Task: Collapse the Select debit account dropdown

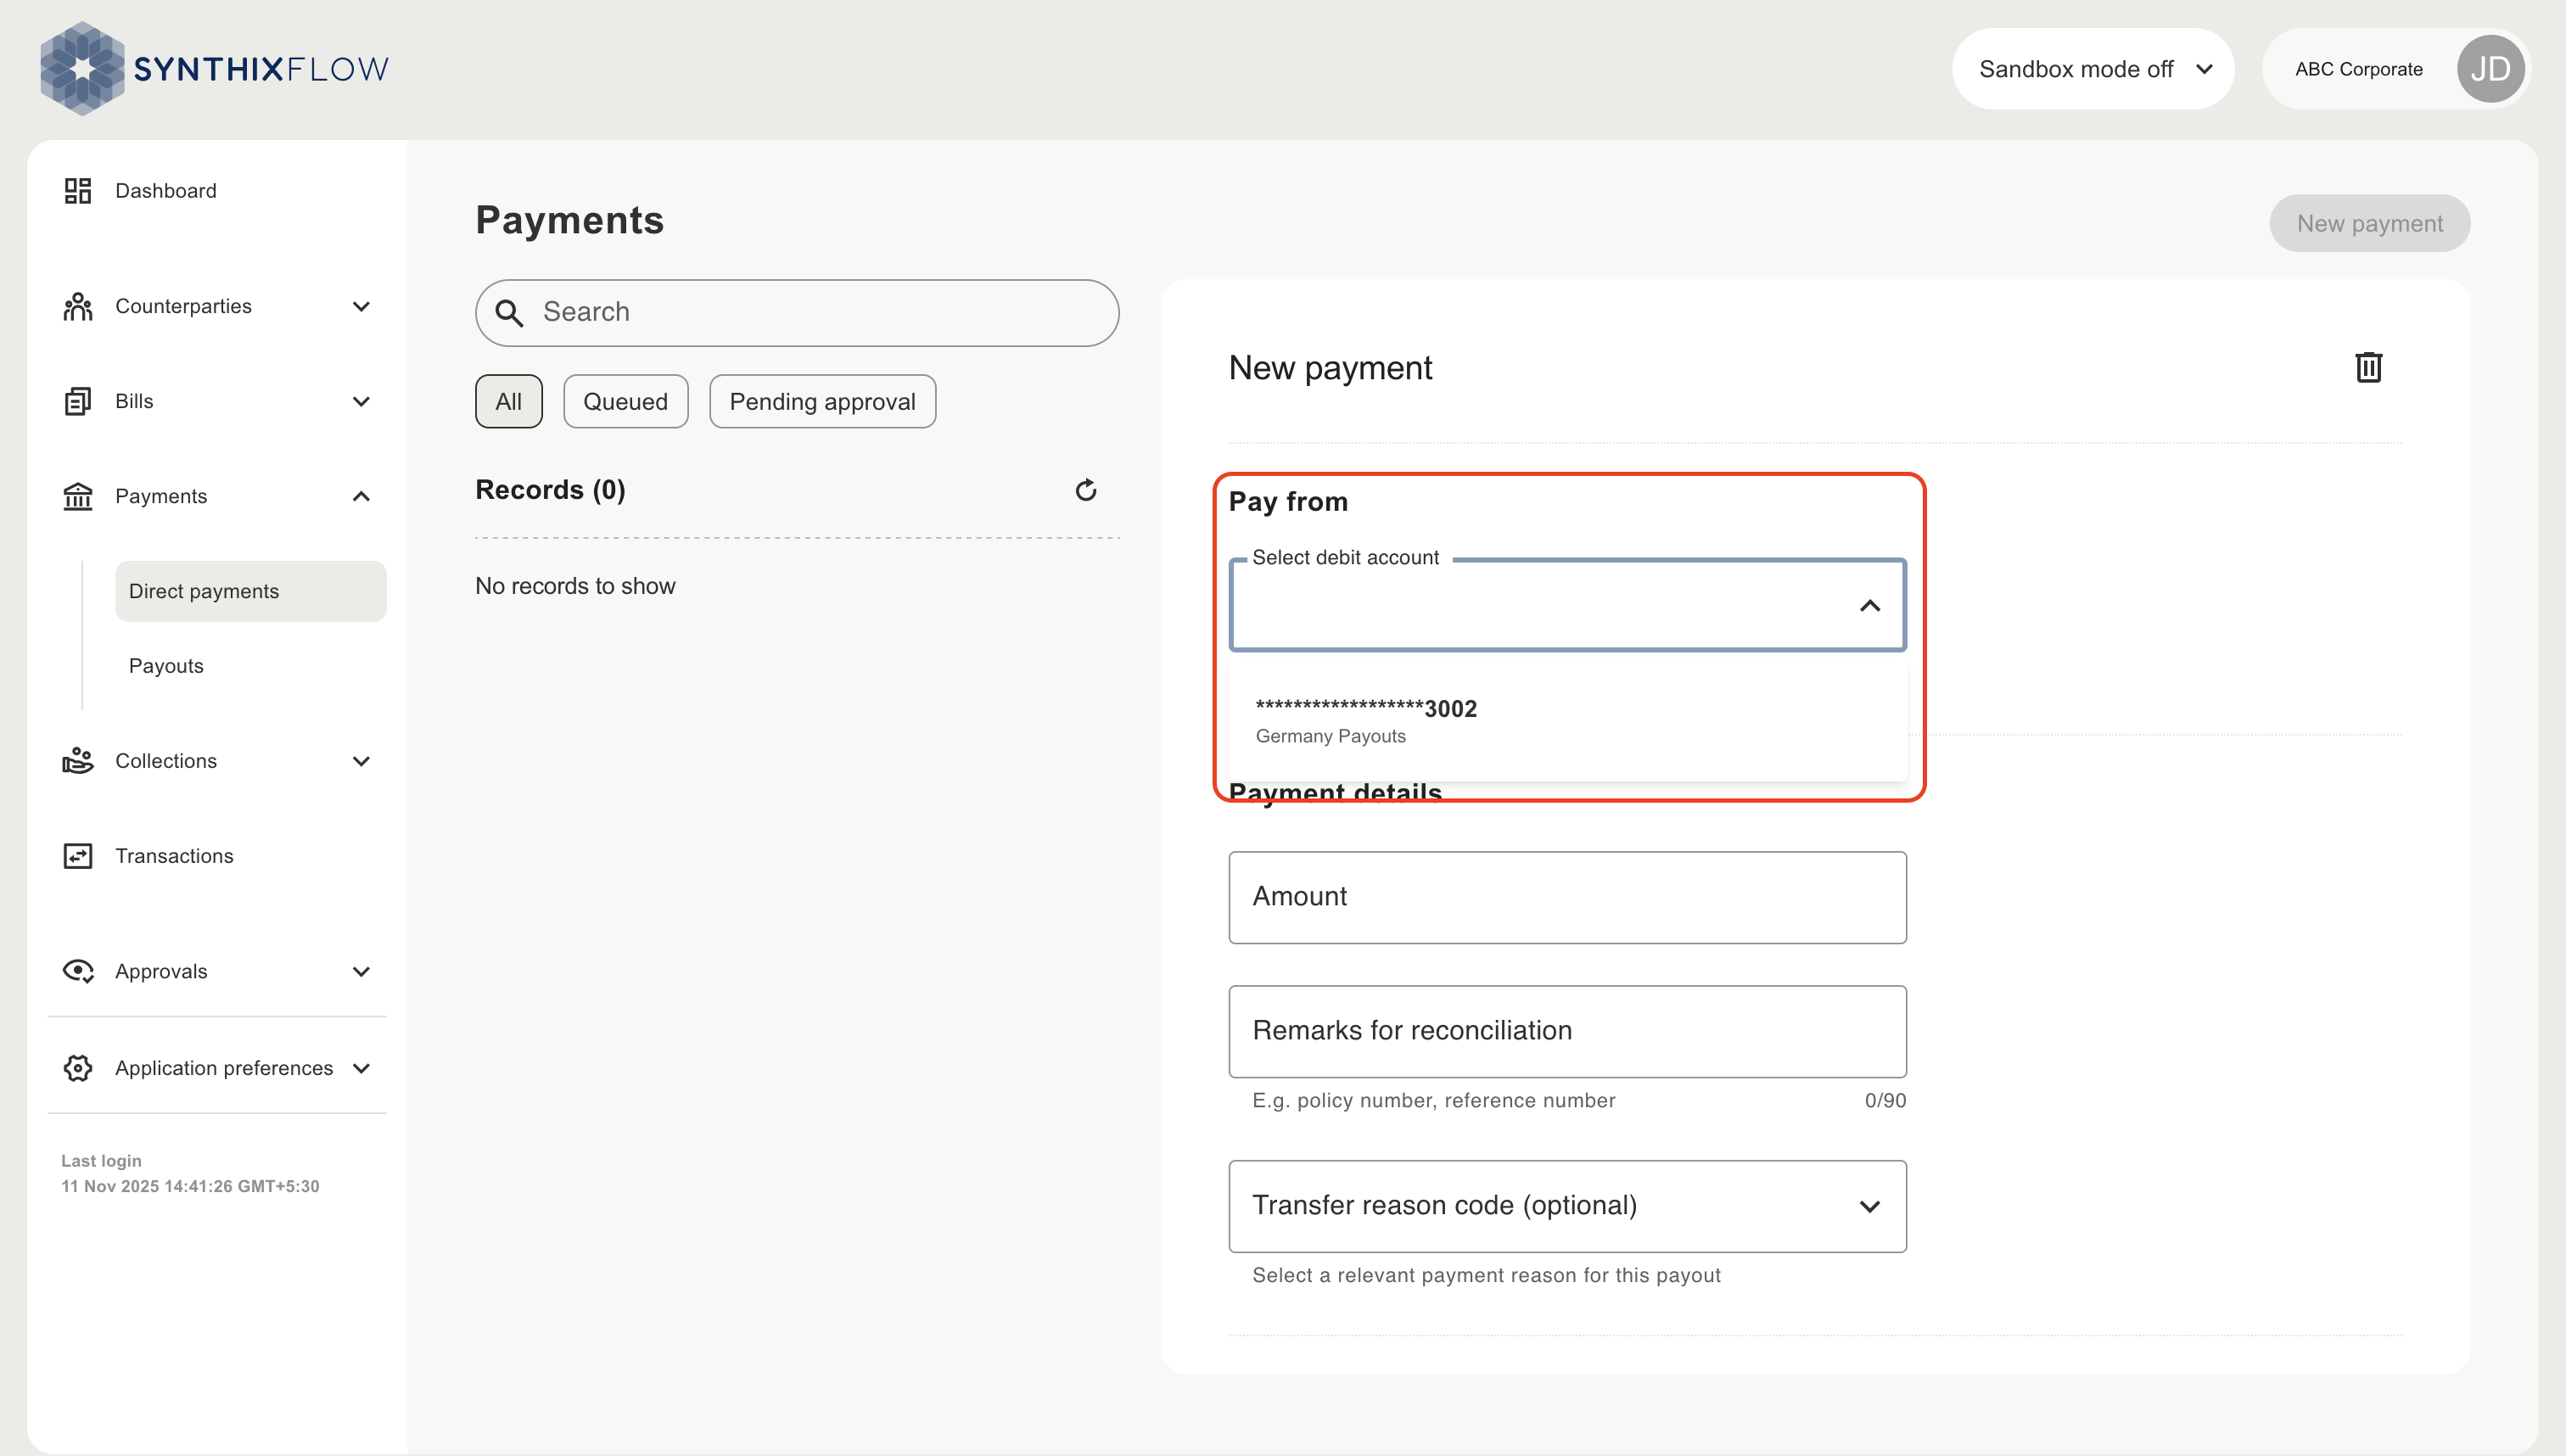Action: click(1869, 606)
